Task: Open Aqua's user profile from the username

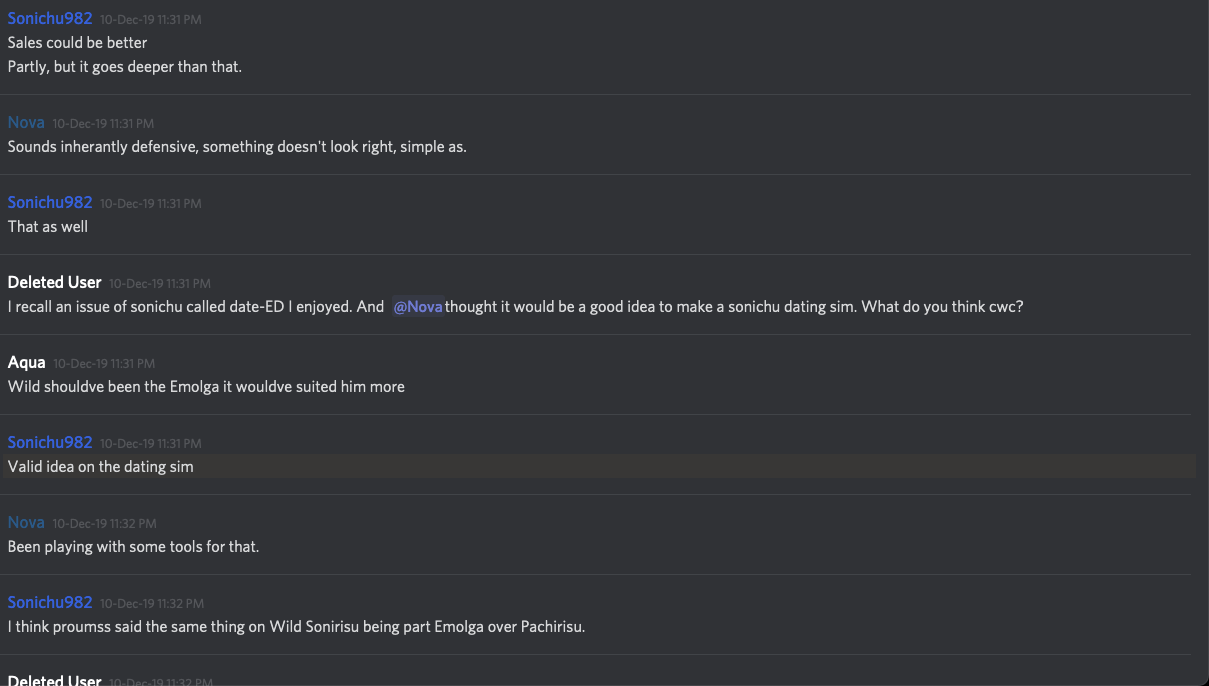Action: pyautogui.click(x=27, y=362)
